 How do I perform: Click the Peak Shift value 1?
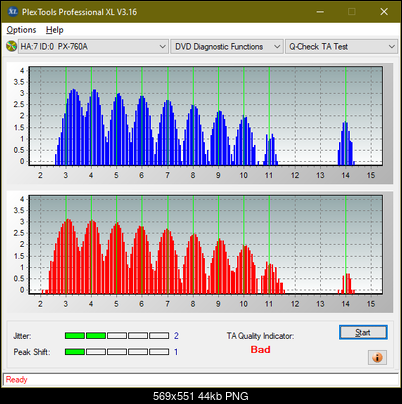[176, 352]
